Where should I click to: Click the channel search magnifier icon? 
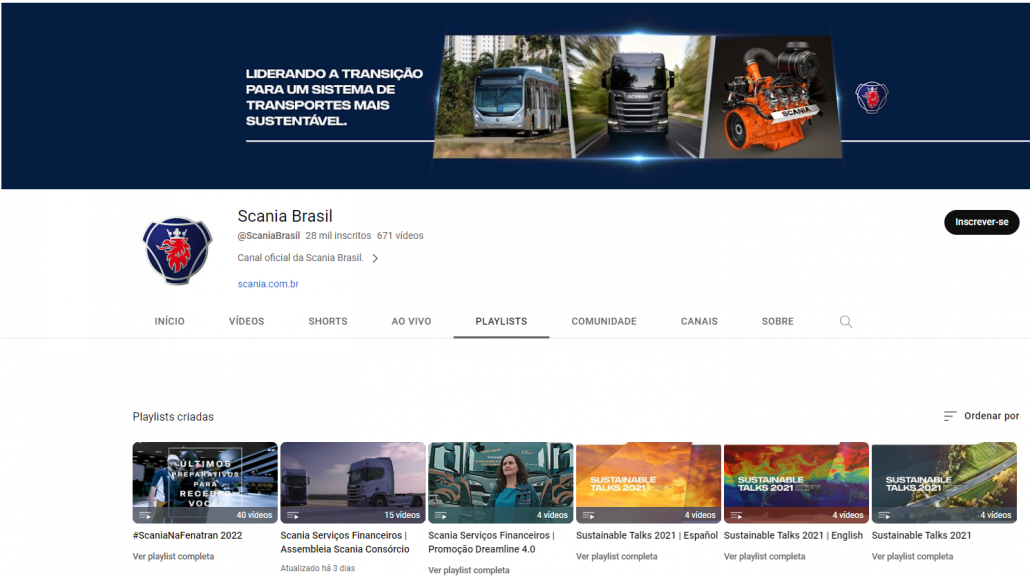[845, 321]
